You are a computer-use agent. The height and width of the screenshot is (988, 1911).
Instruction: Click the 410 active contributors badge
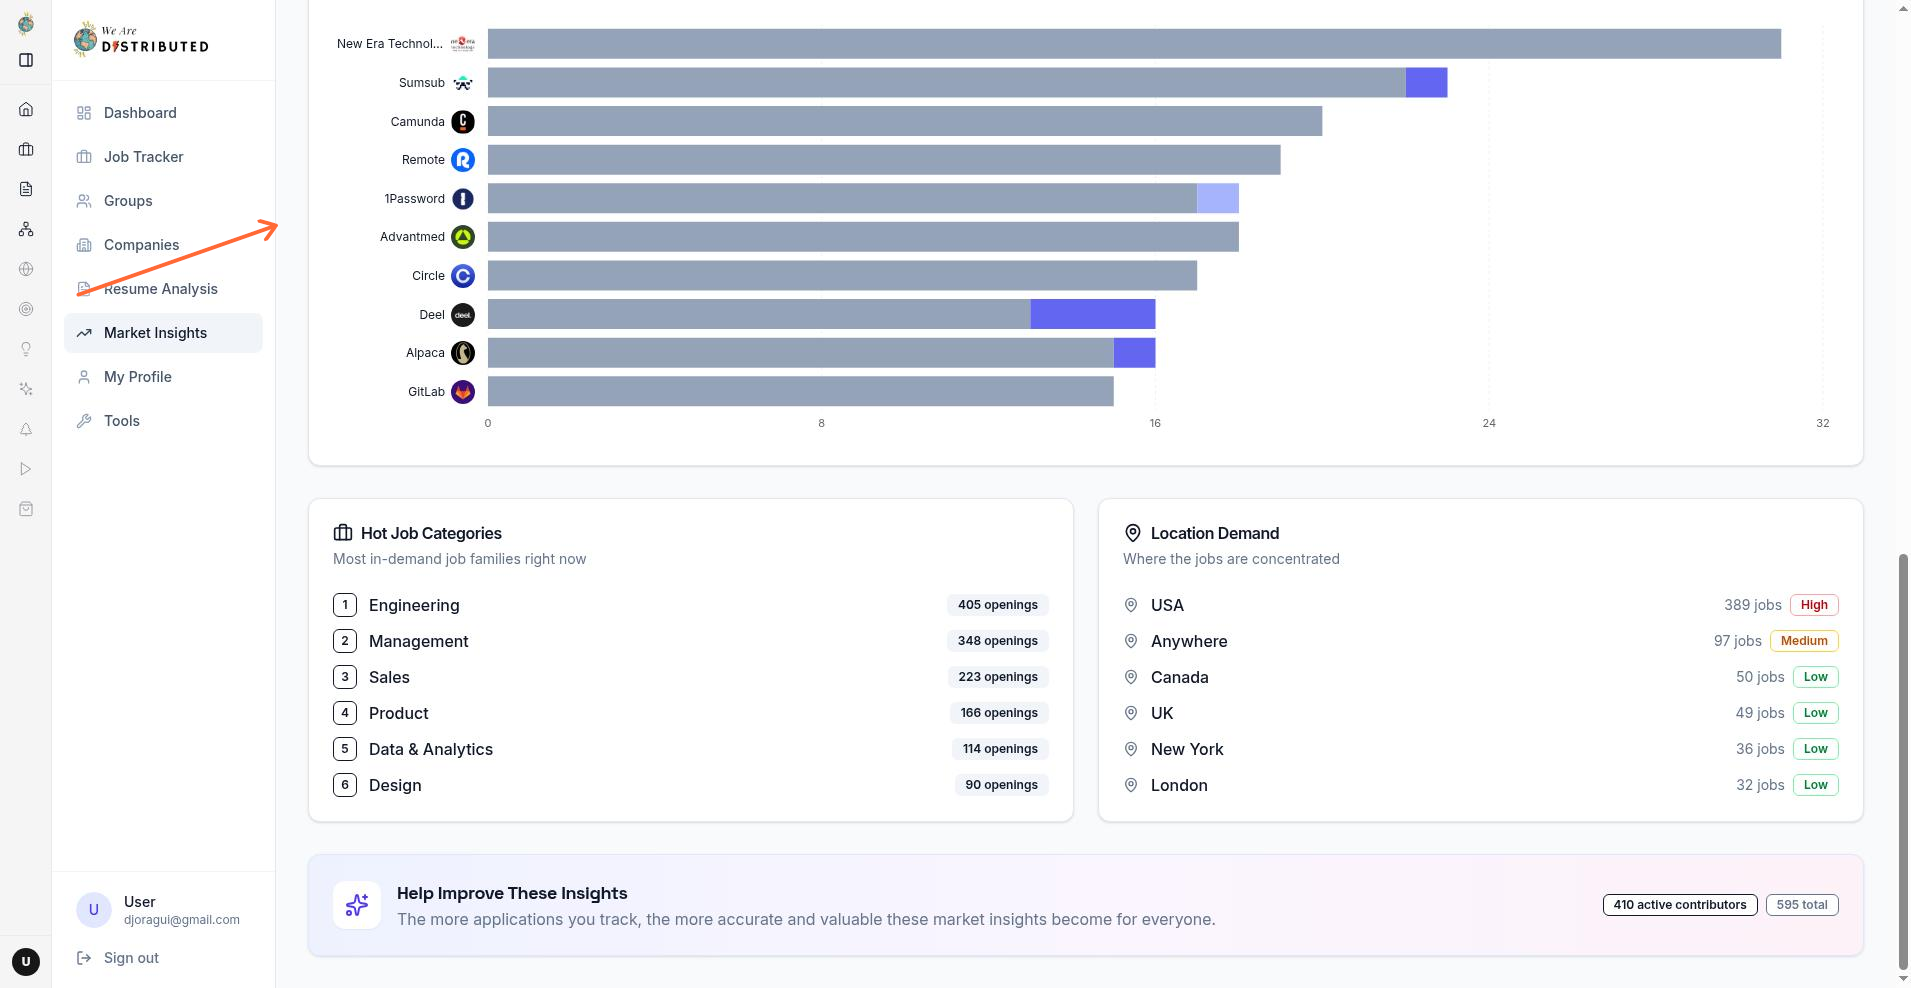[x=1680, y=905]
